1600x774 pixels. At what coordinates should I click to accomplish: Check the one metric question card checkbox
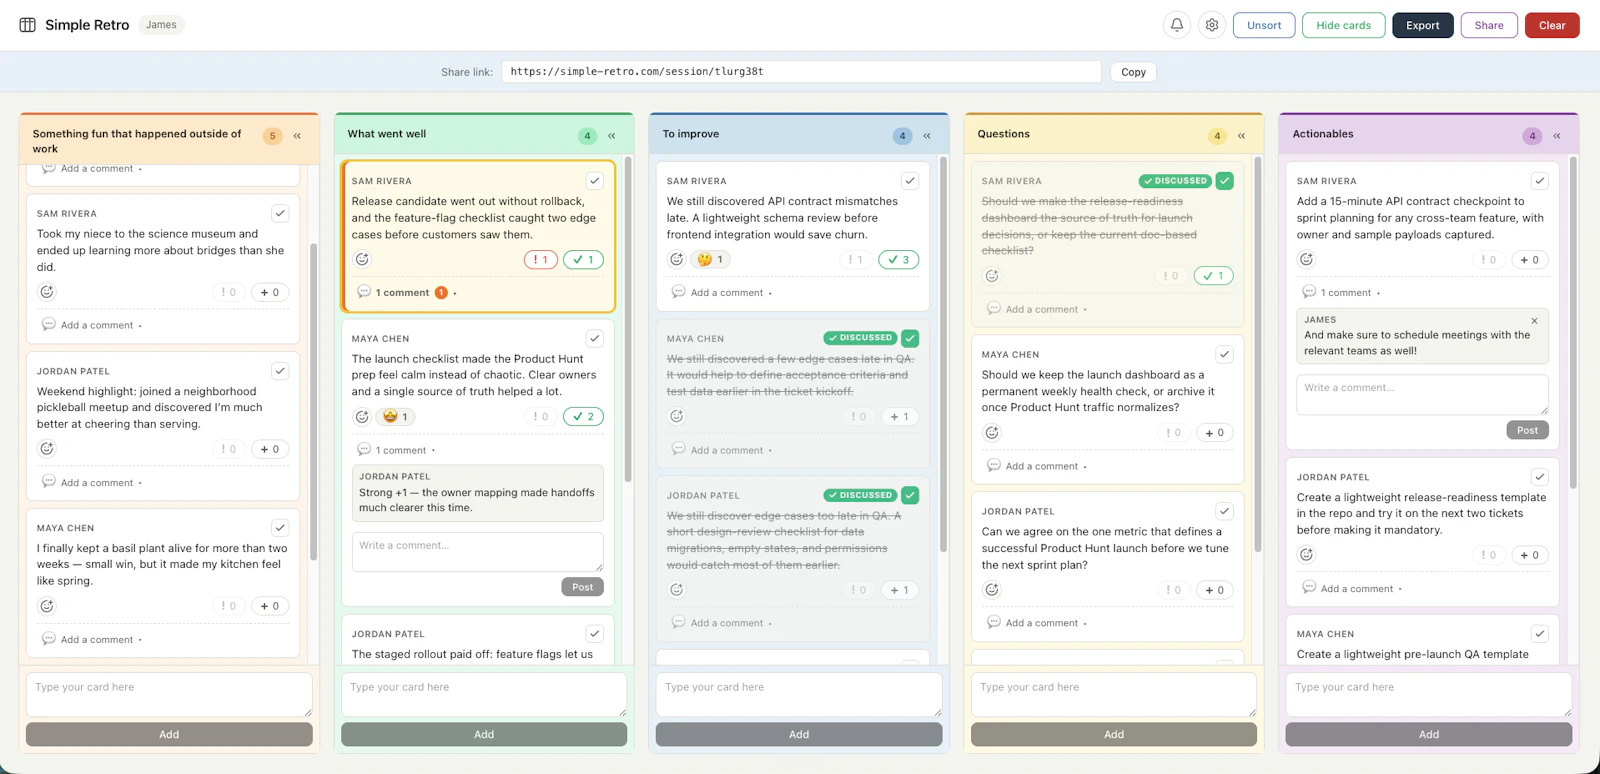(1225, 511)
